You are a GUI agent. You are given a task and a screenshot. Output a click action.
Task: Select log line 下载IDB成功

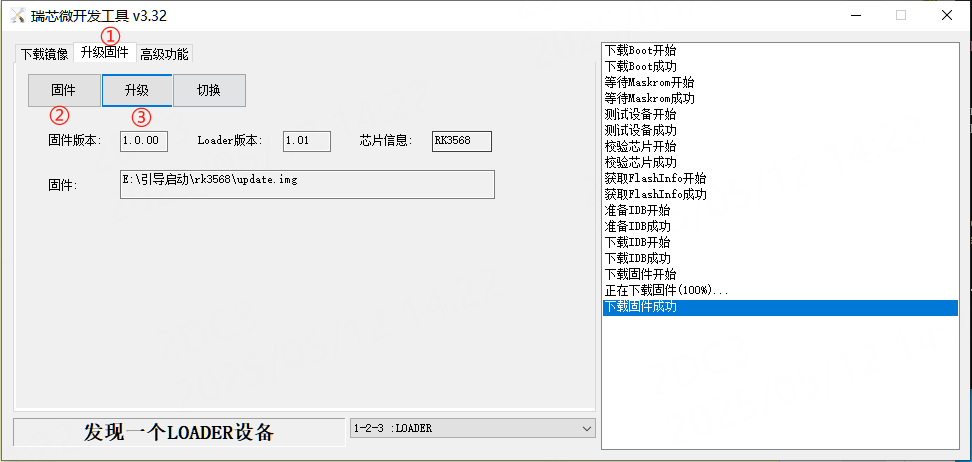pyautogui.click(x=780, y=259)
